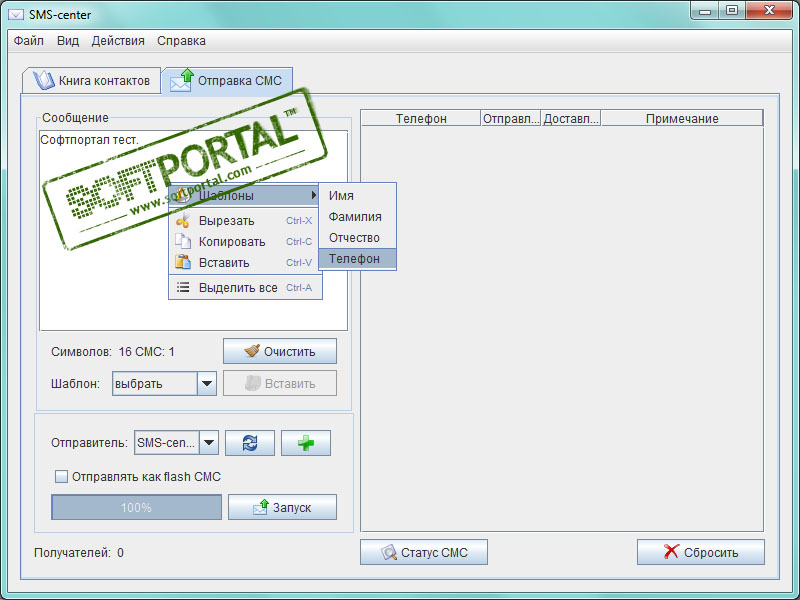Click the Сбросить button

tap(701, 552)
